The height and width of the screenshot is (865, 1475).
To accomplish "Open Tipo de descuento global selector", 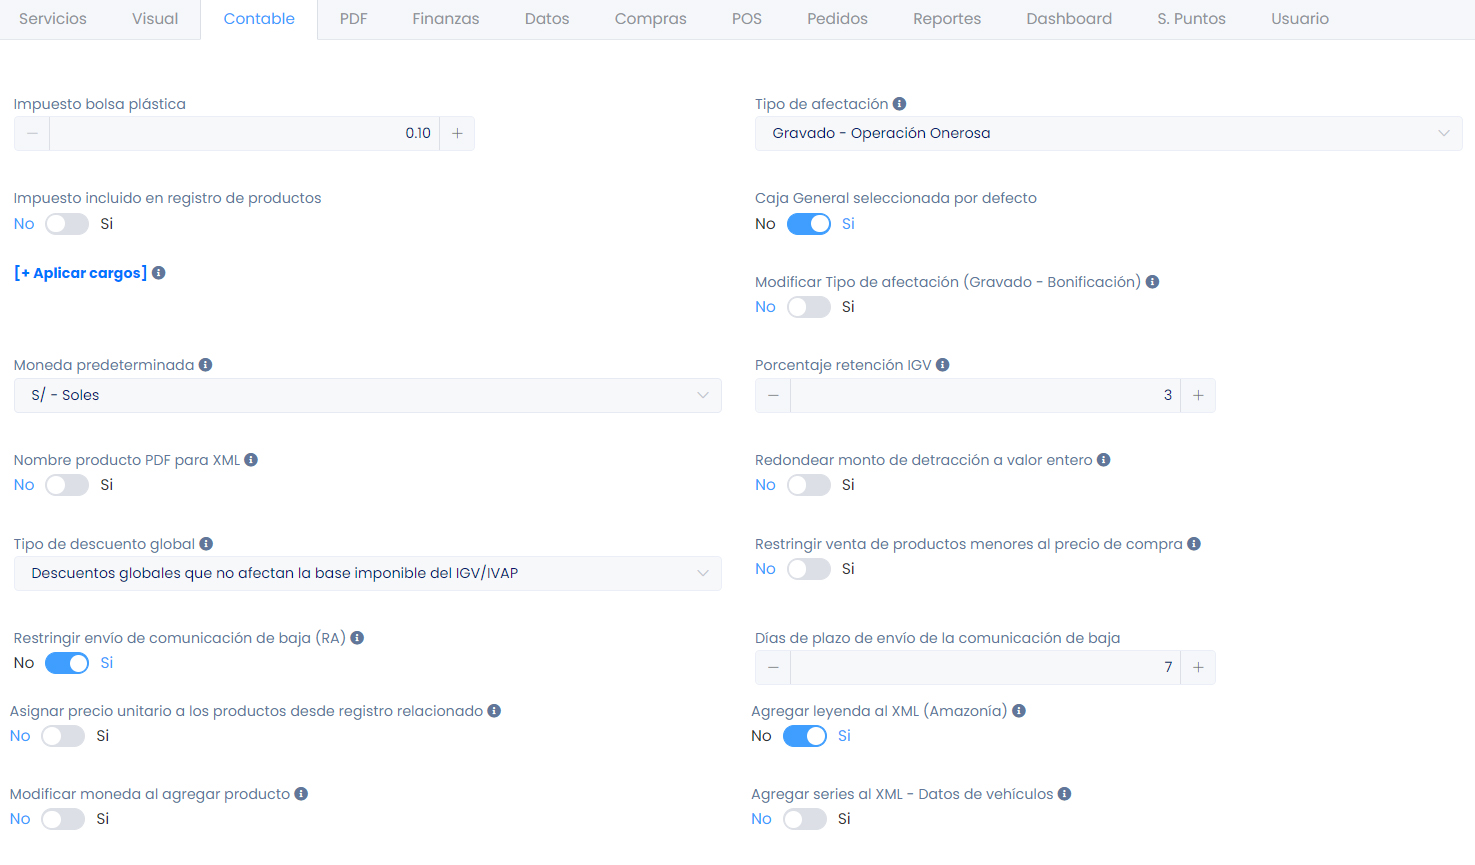I will point(367,573).
